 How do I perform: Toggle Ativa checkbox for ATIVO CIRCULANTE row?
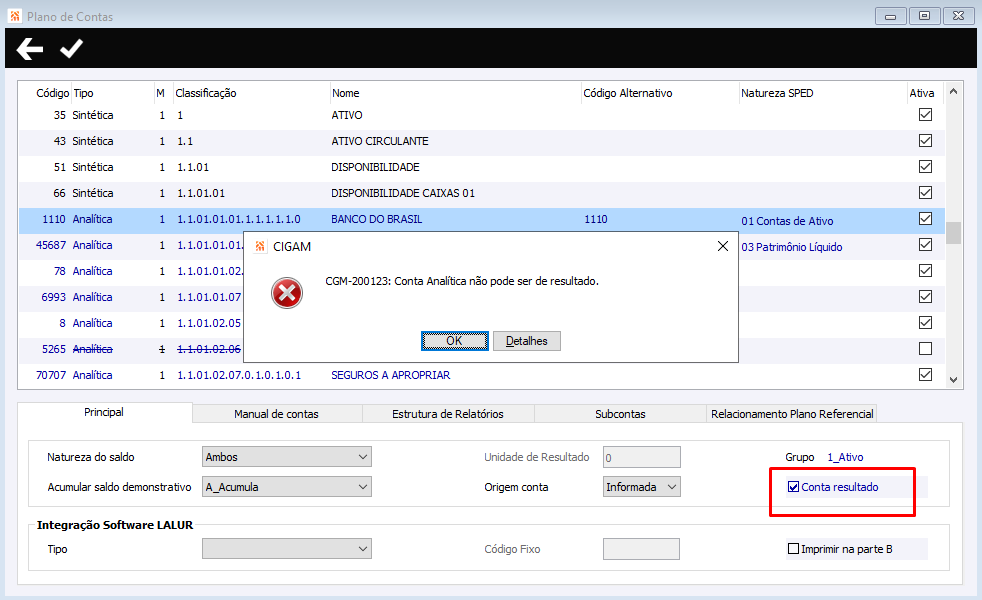(925, 140)
